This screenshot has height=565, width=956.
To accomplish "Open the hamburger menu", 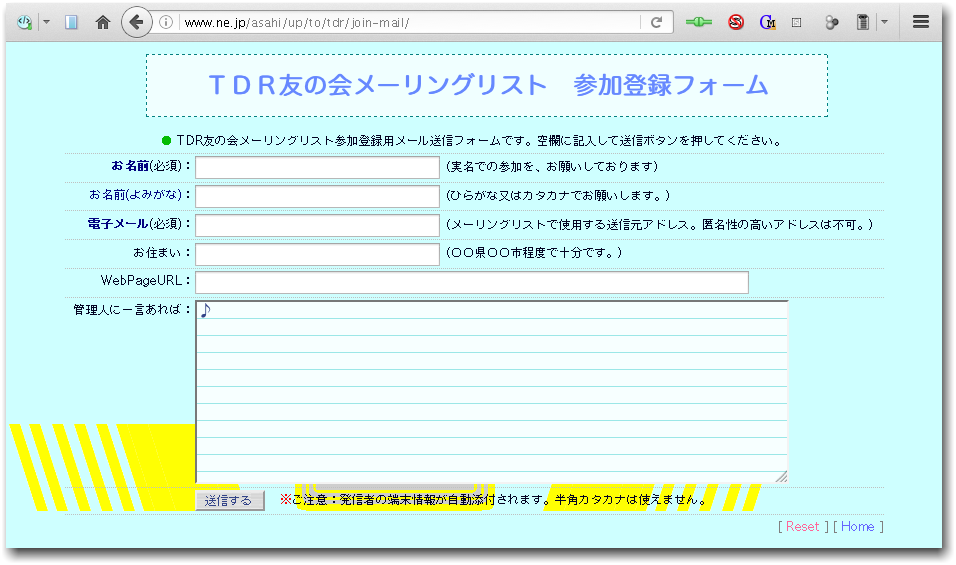I will (x=921, y=22).
